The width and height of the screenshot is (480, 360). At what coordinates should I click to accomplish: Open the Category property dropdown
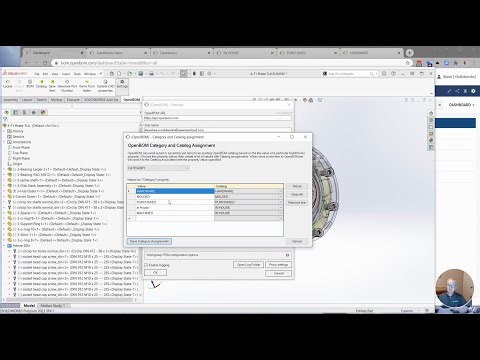[x=158, y=168]
